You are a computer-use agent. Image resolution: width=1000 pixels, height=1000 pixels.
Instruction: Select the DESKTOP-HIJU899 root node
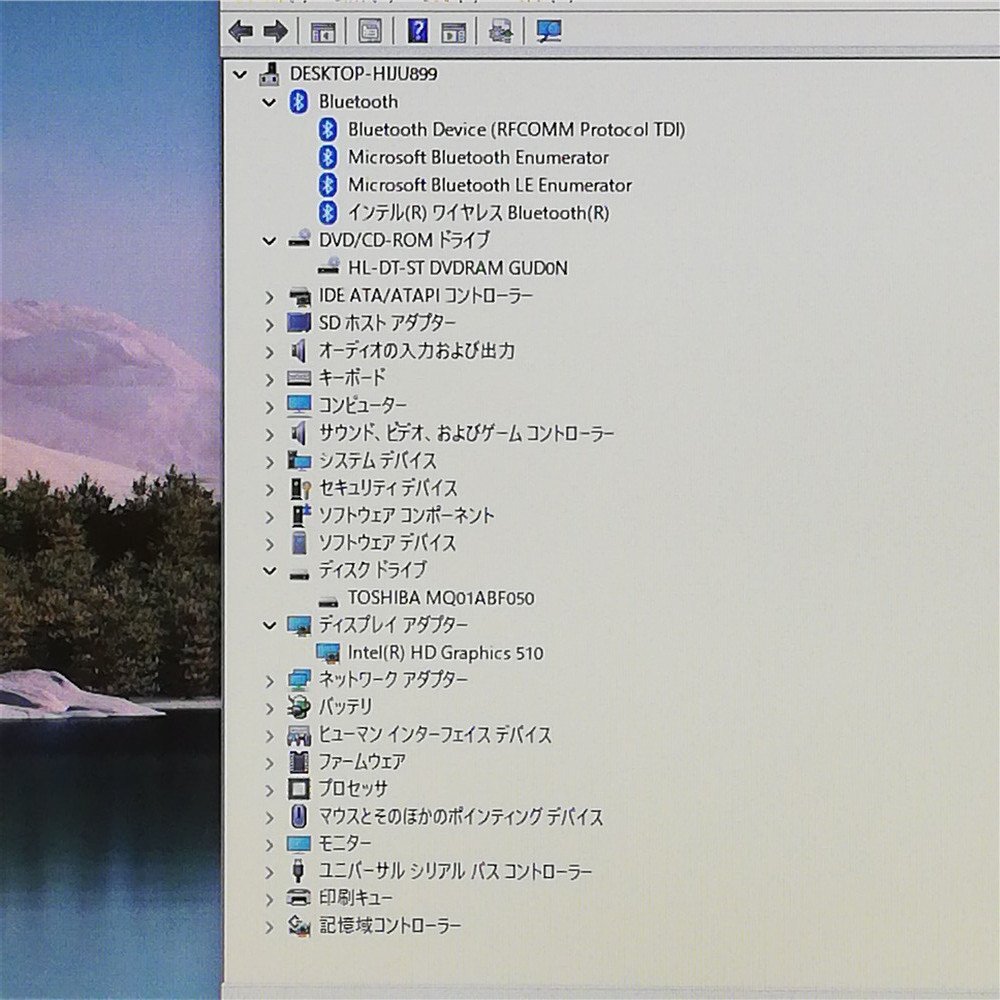point(362,74)
